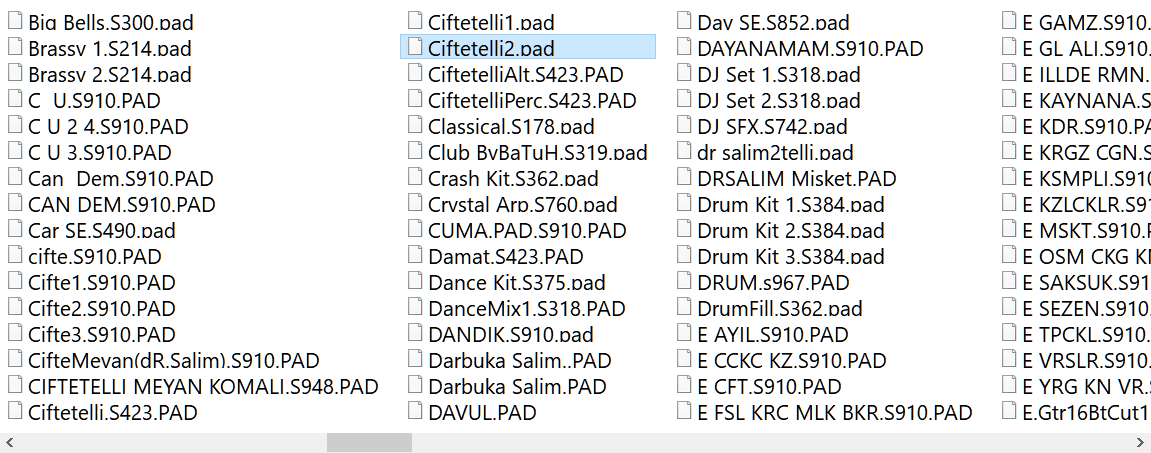Click the scroll left arrow
The height and width of the screenshot is (453, 1151).
point(9,442)
